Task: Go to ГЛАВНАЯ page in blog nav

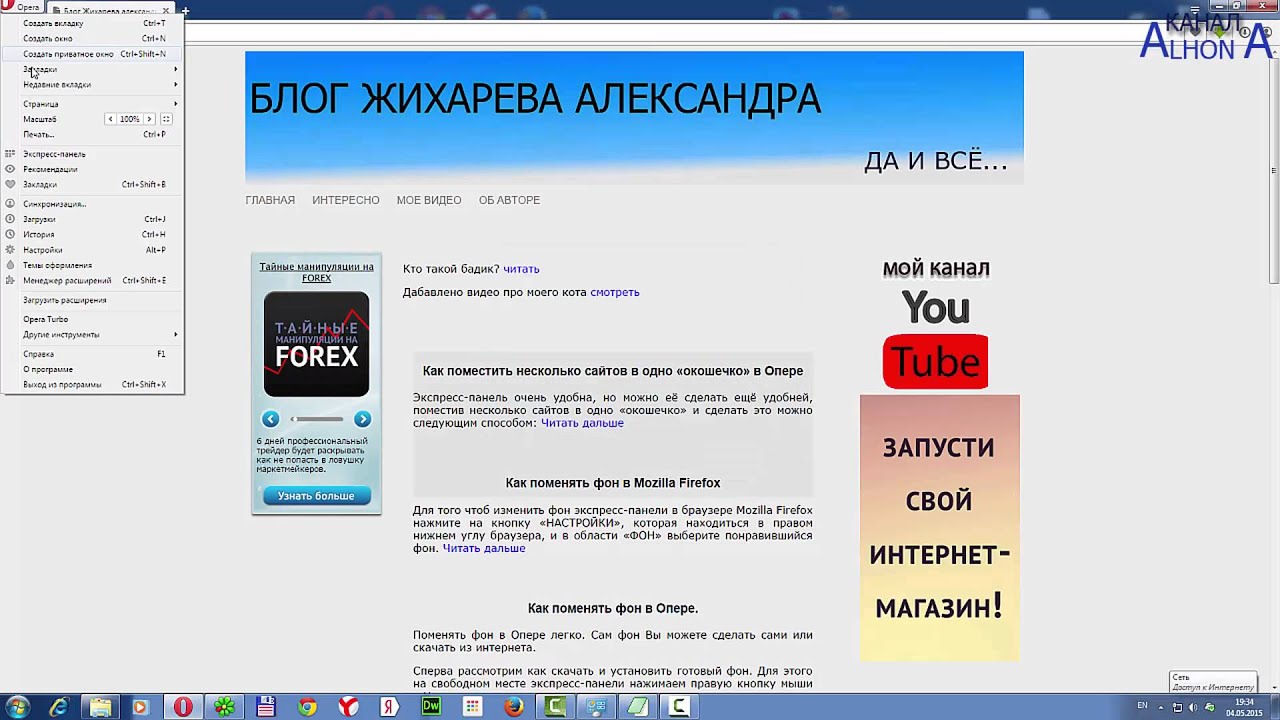Action: (270, 200)
